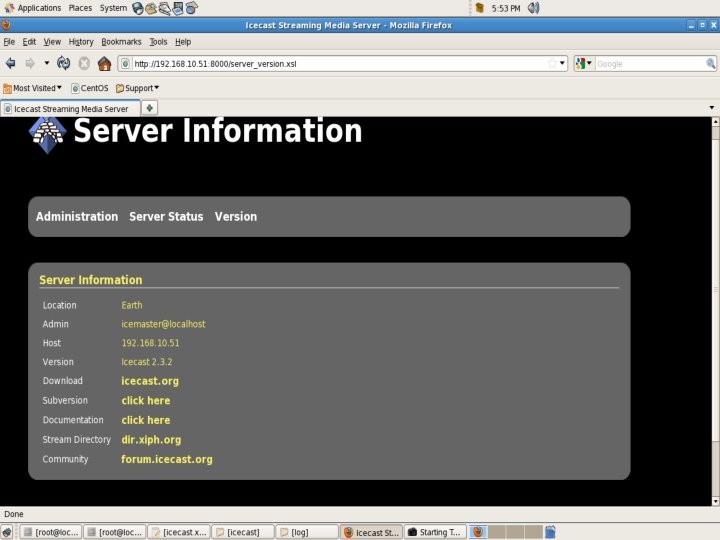
Task: Click the Forward arrow navigation button
Action: [x=30, y=63]
